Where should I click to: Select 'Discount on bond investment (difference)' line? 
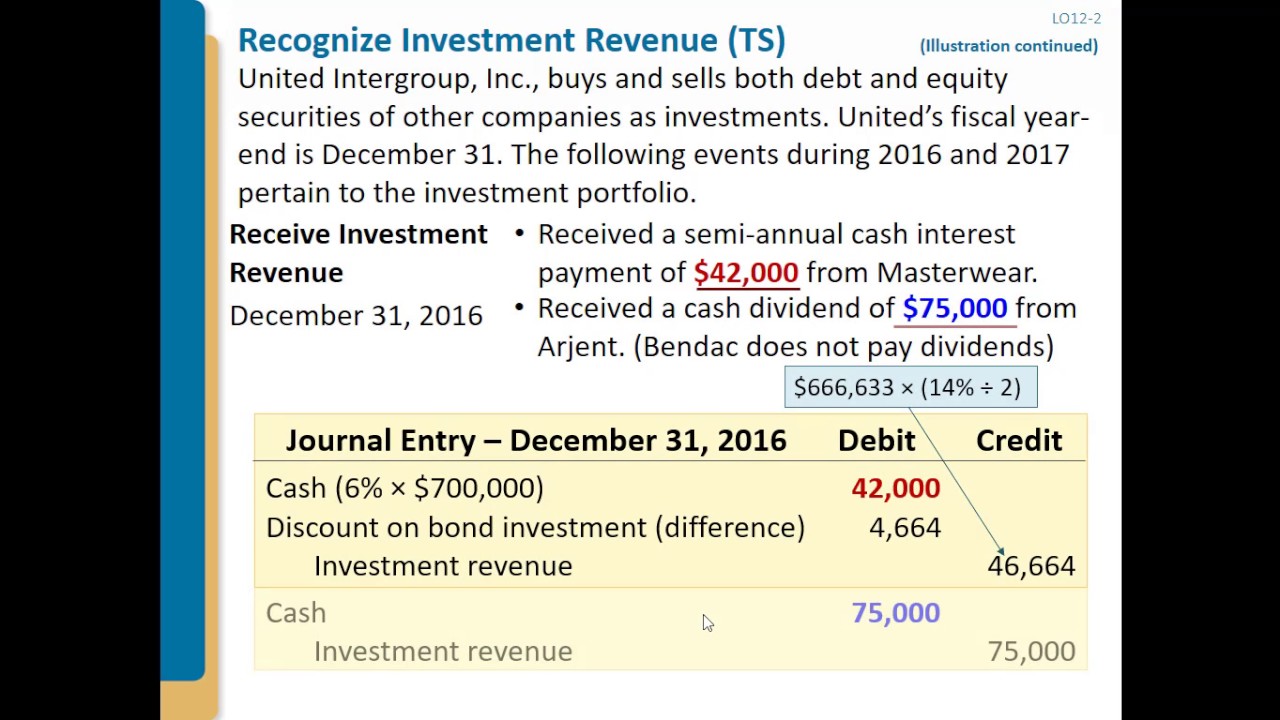535,528
